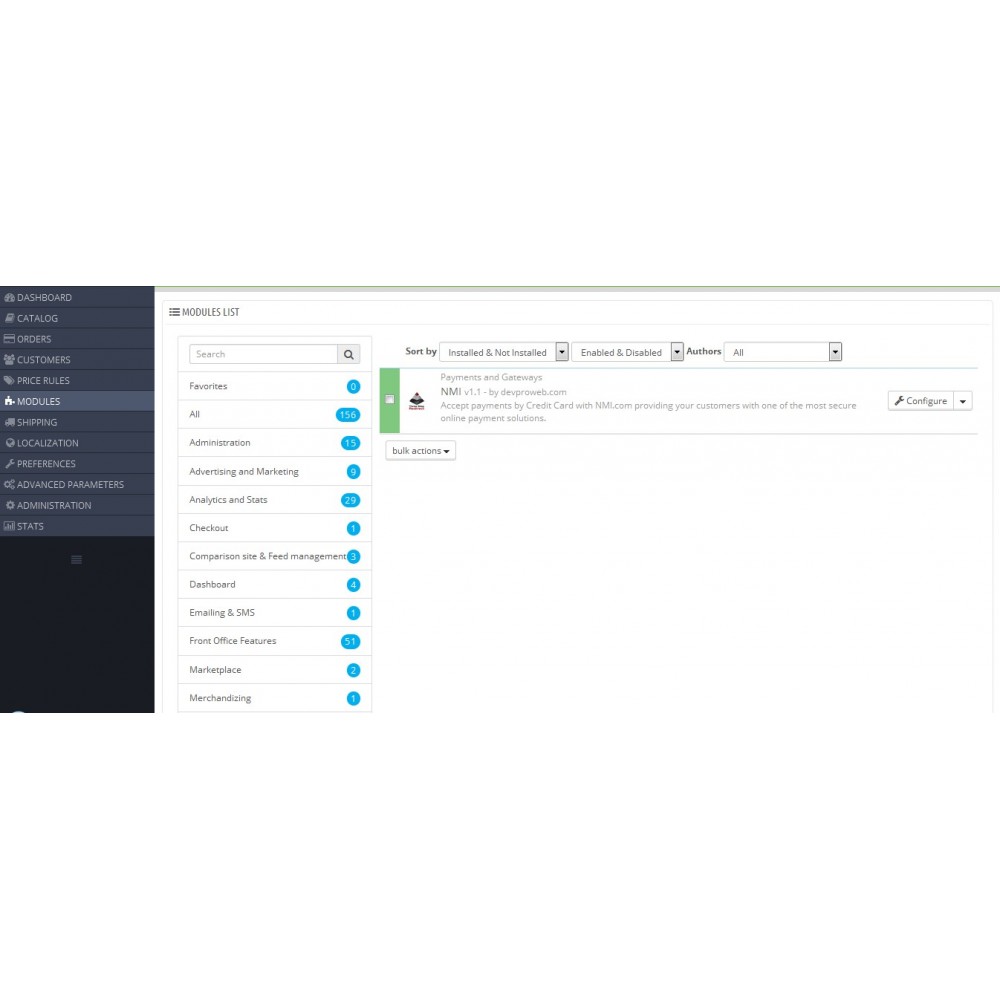Select the Administration module category
Viewport: 1000px width, 1000px height.
(x=275, y=443)
